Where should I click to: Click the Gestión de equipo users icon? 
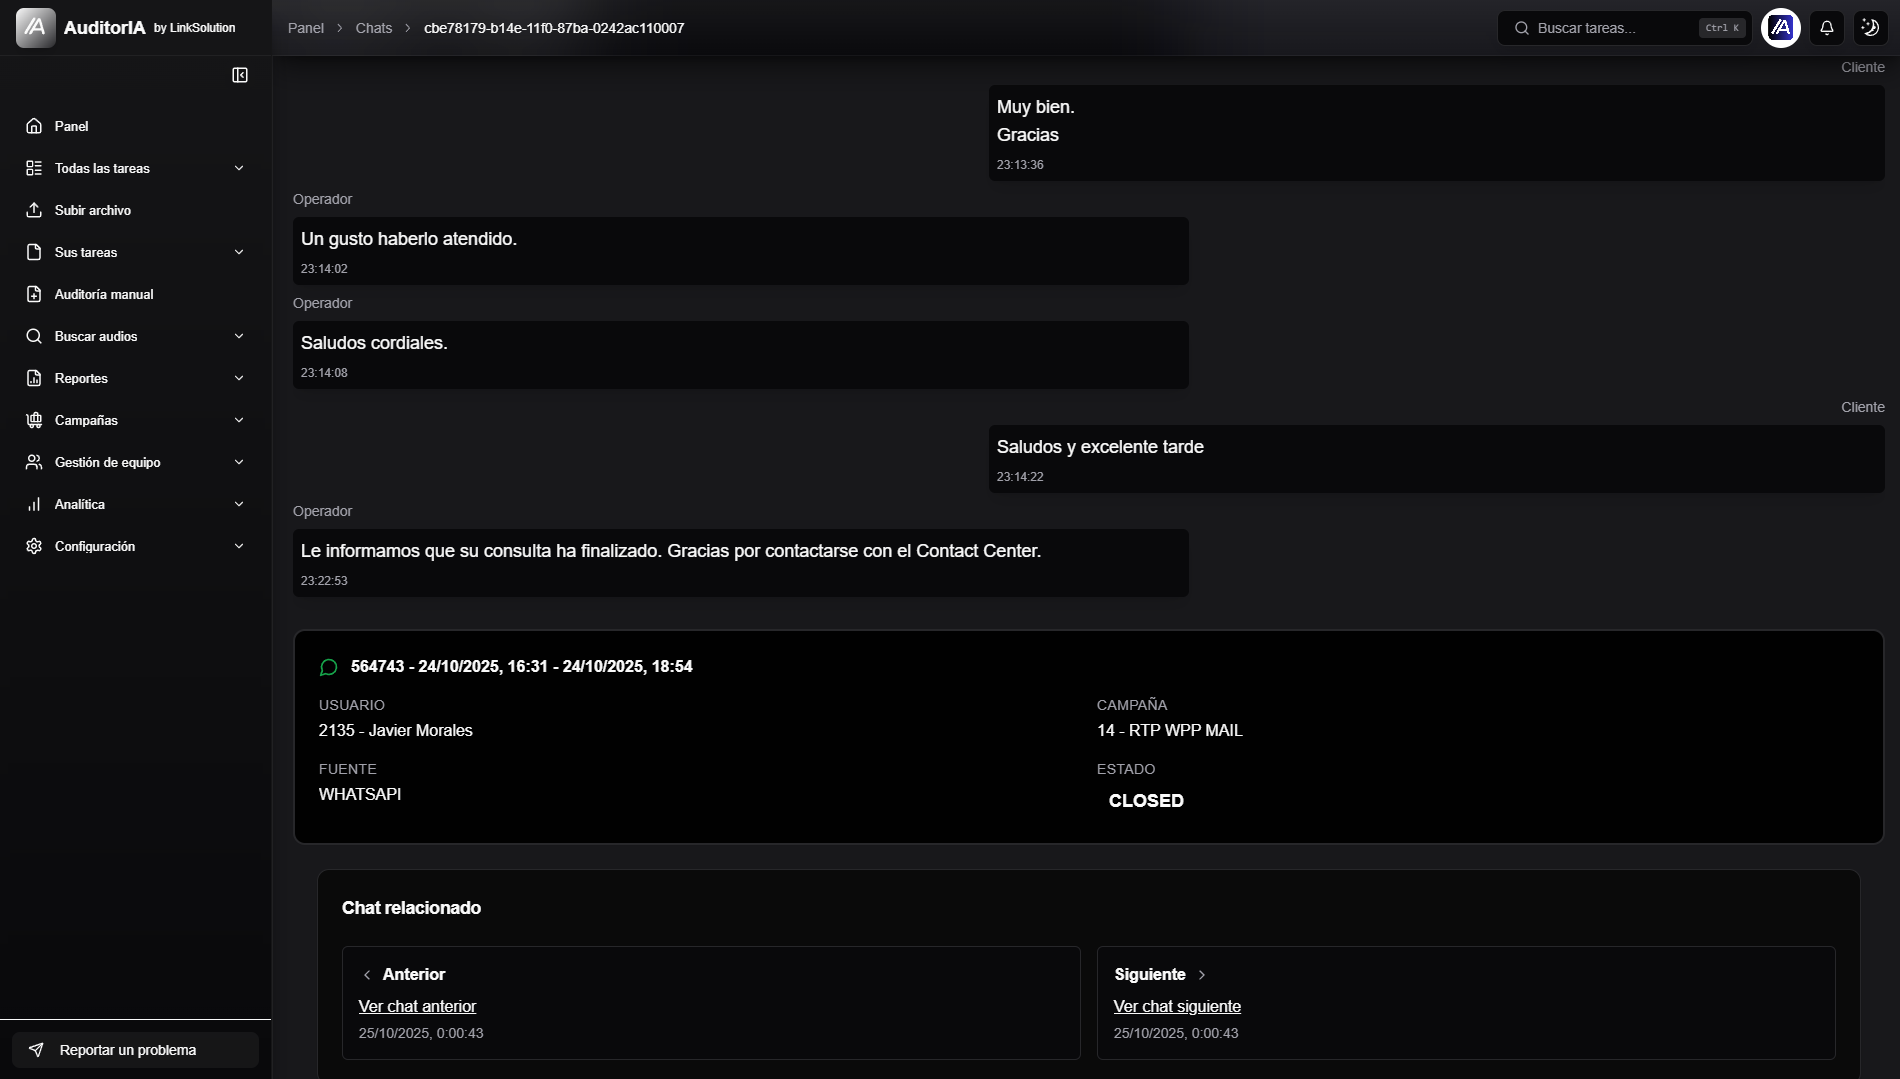[34, 462]
